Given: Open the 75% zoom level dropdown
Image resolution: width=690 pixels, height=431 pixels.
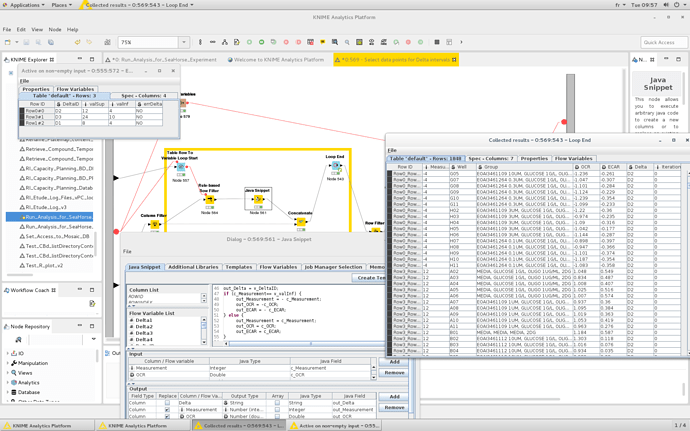Looking at the screenshot, I should pos(184,42).
